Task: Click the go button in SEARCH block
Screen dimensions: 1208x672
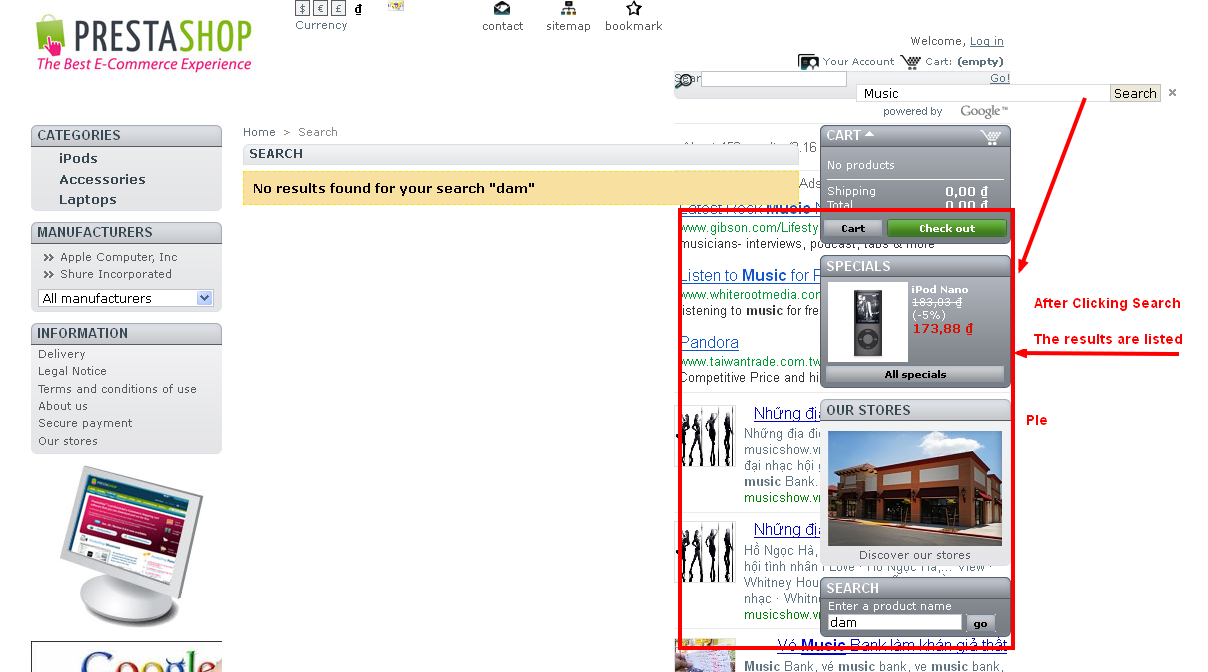Action: [x=981, y=623]
